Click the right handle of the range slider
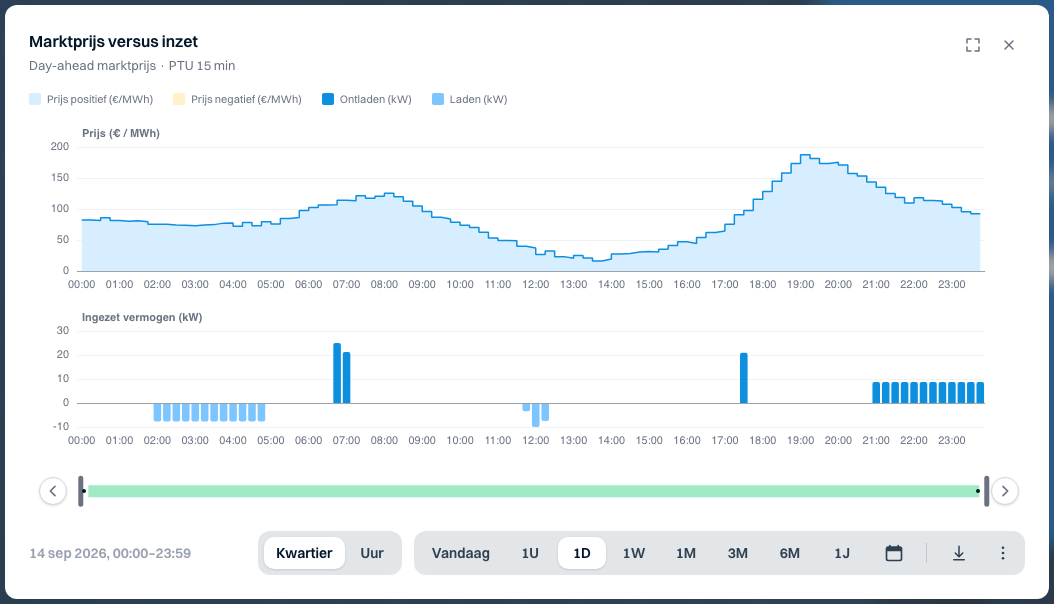 987,491
